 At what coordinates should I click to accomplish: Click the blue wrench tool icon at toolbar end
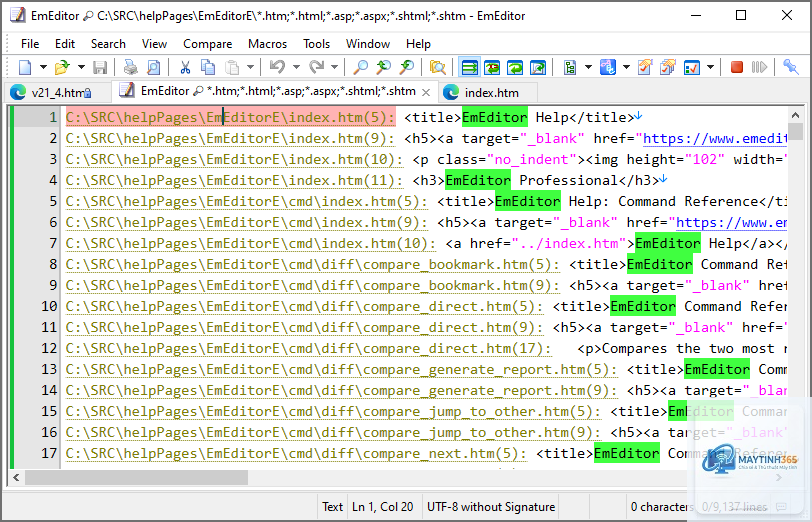790,67
